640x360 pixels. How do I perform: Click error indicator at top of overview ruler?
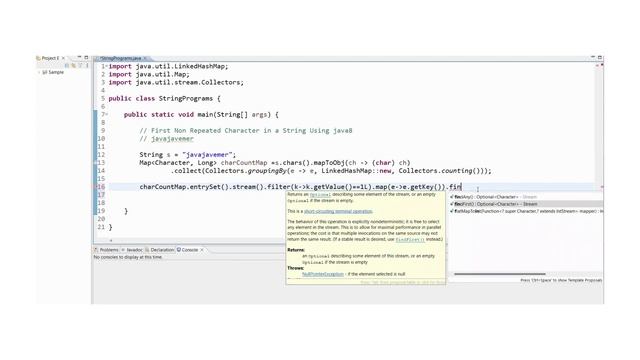602,65
